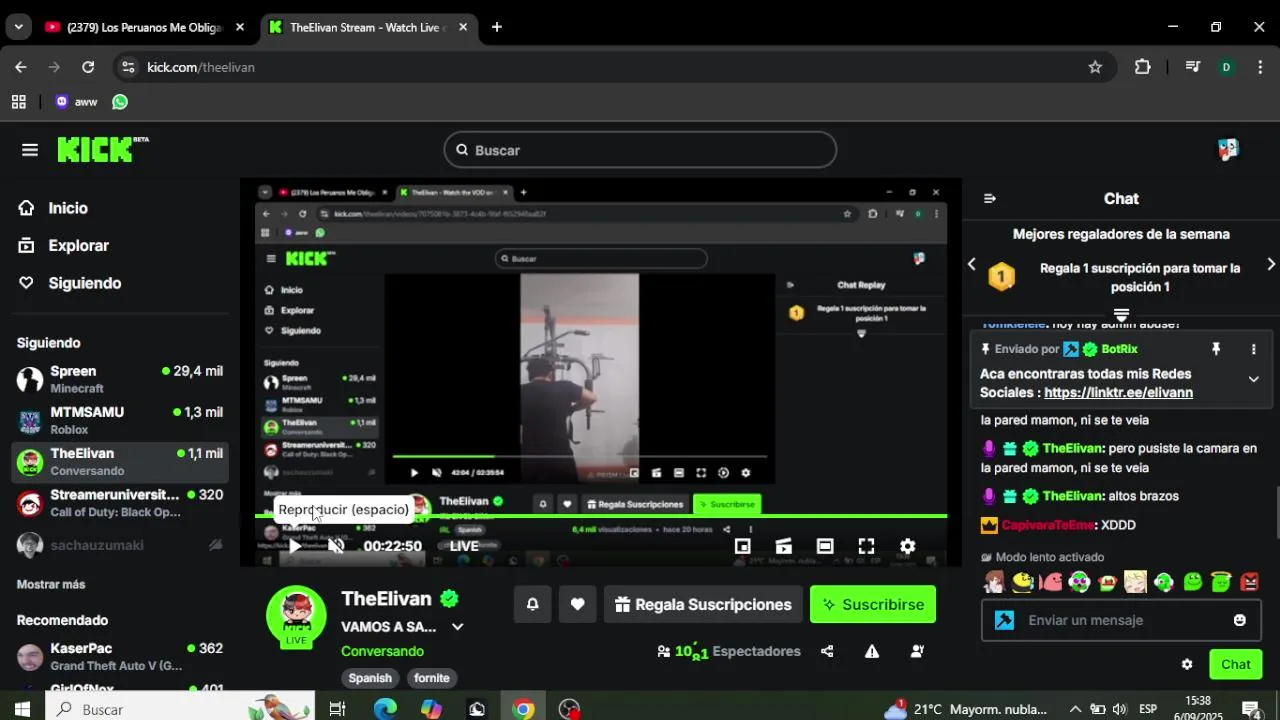Unmute the stream volume icon

click(x=336, y=546)
